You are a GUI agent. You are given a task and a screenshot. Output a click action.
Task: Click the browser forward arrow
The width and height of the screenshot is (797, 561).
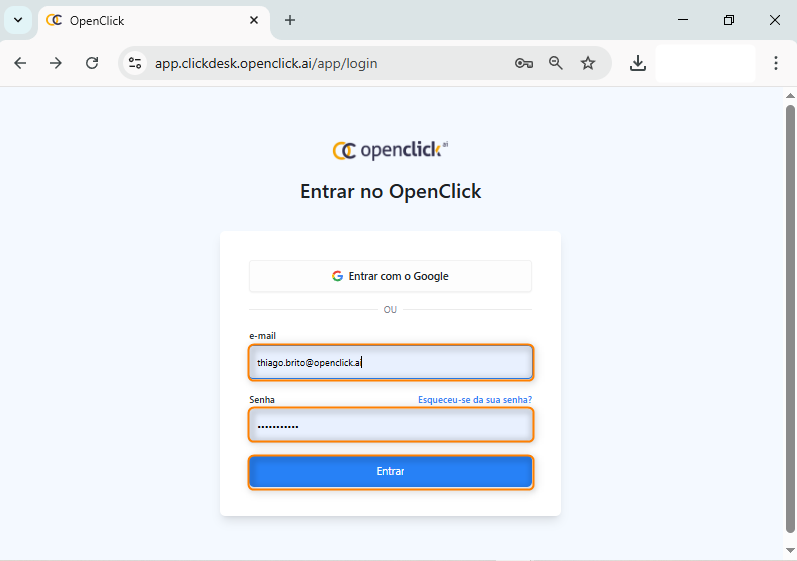(x=56, y=63)
